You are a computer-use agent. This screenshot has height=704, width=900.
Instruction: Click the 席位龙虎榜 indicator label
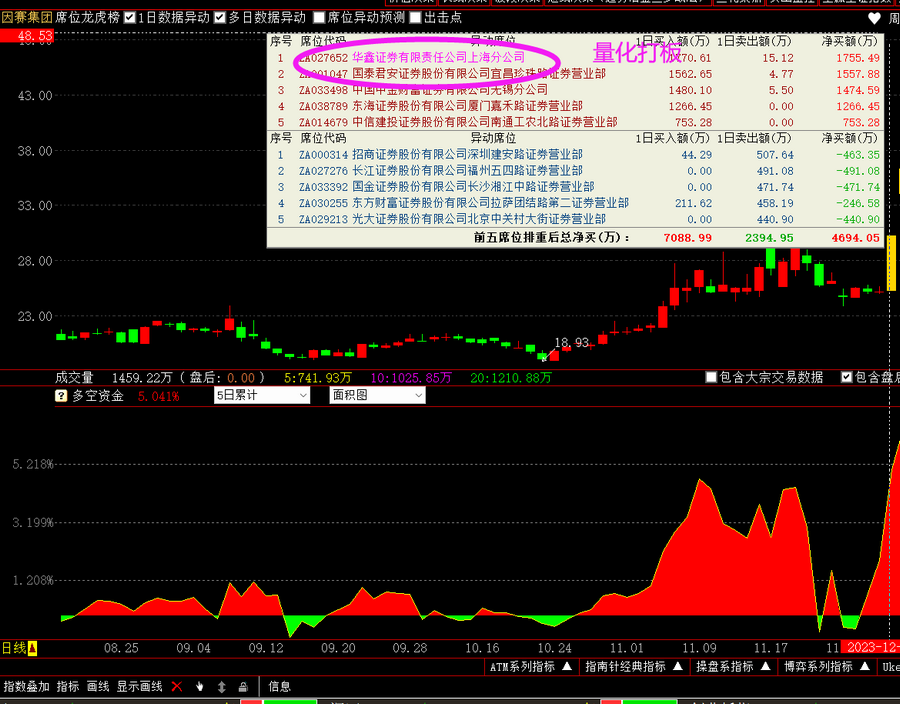pos(87,18)
